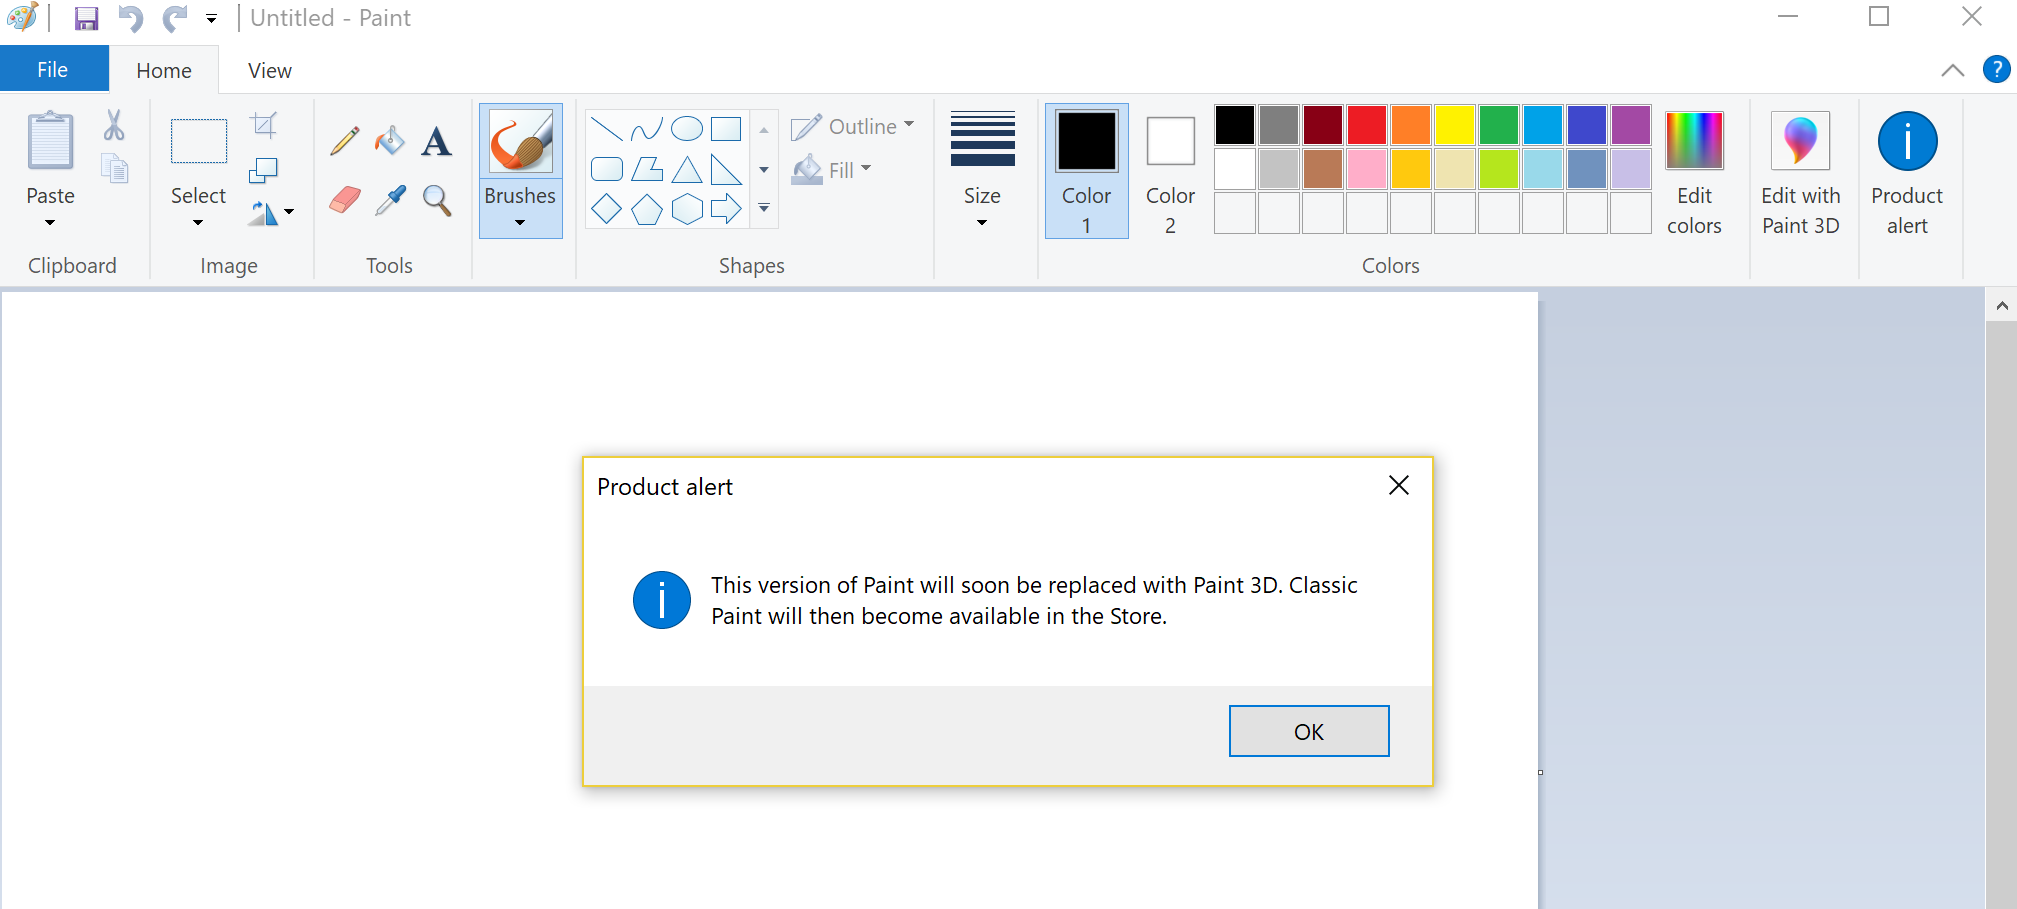Choose the Fill with color bucket

click(390, 141)
